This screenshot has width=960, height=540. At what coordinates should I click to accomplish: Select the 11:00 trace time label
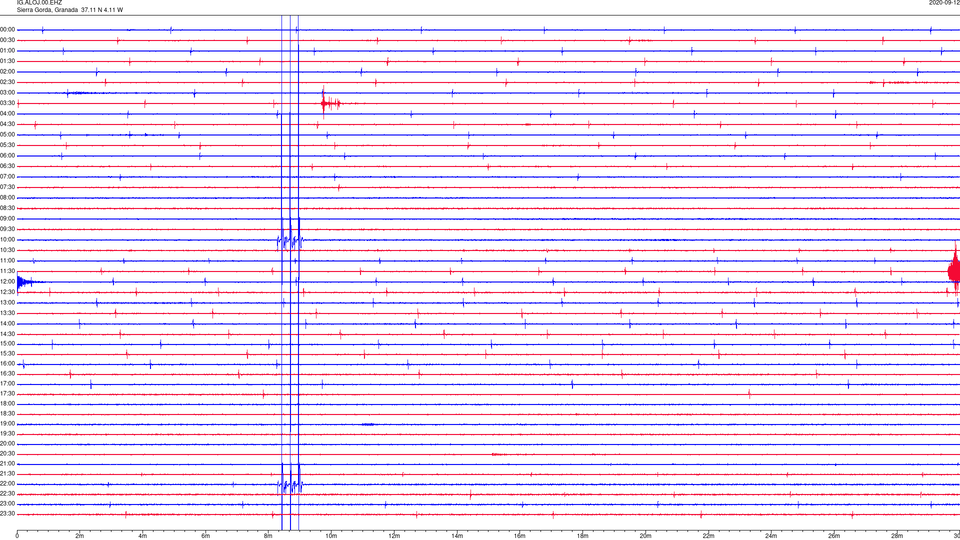click(8, 261)
